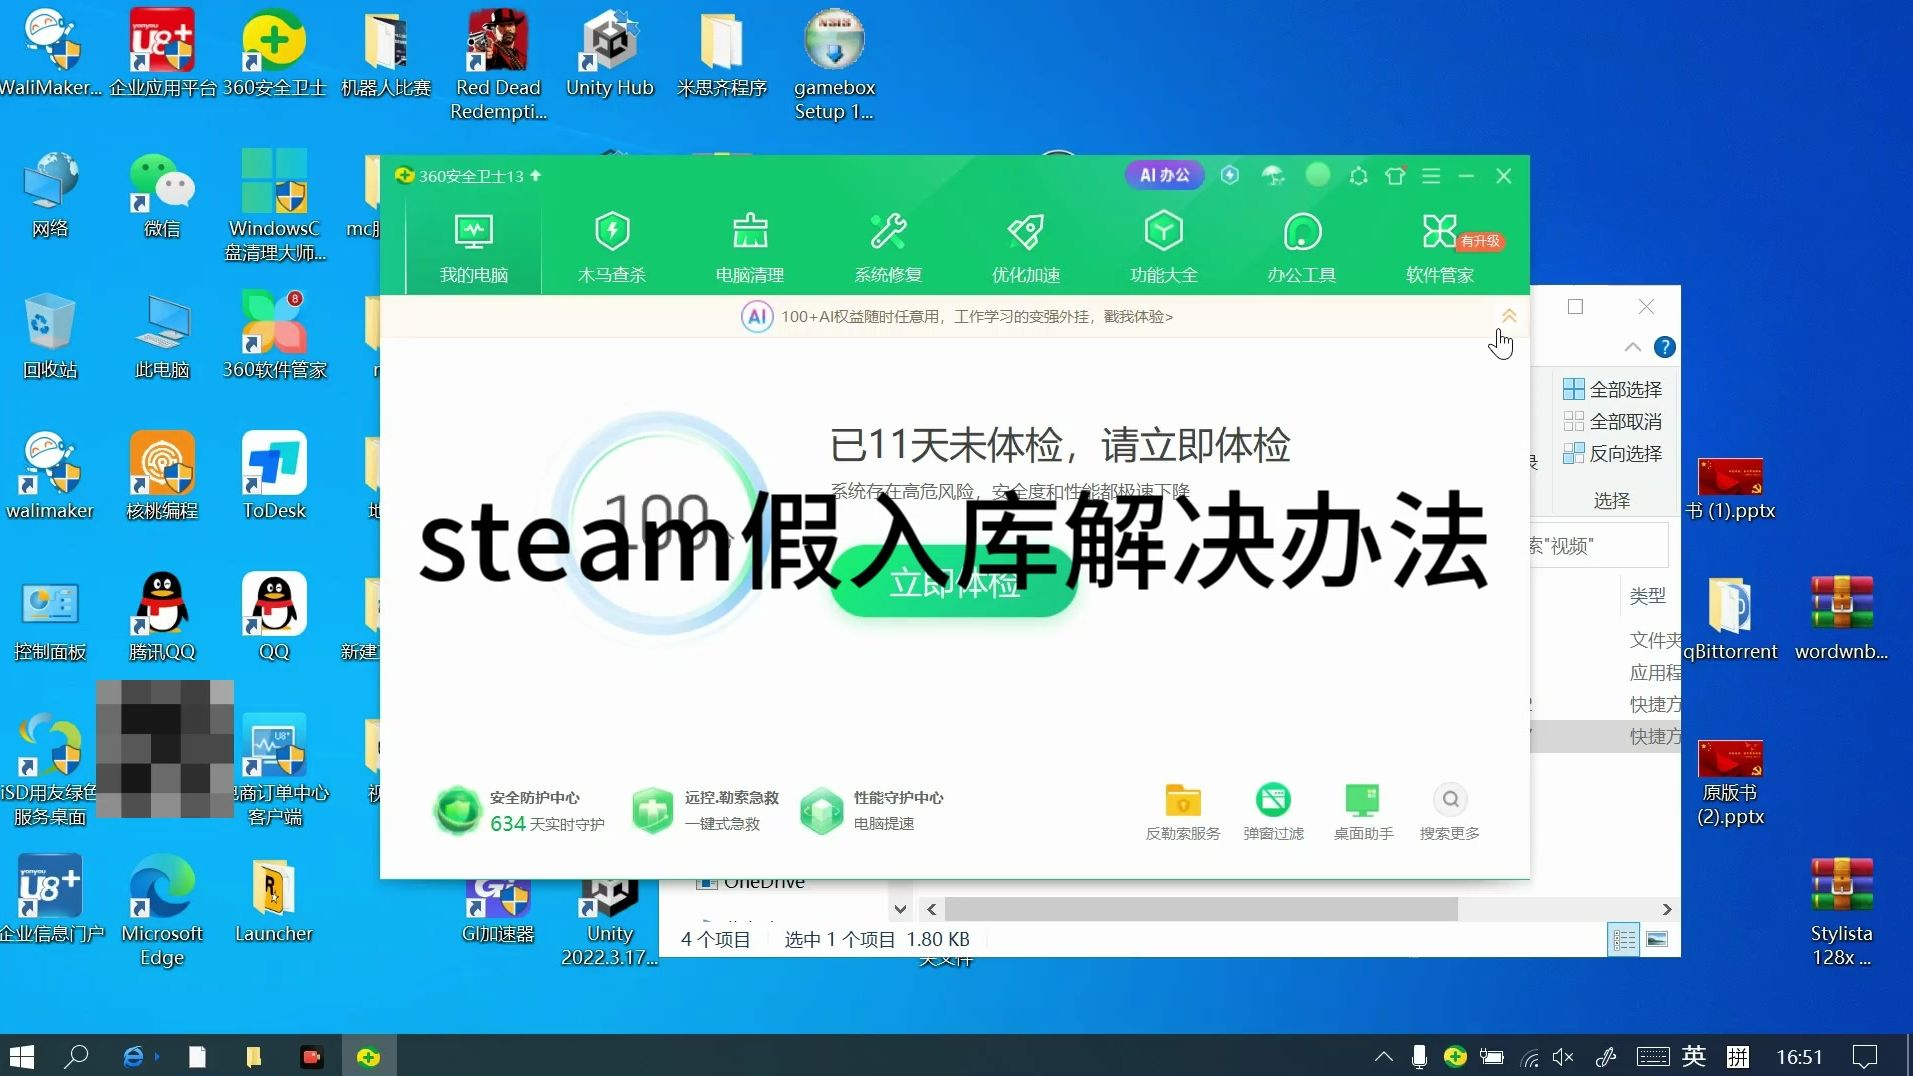This screenshot has width=1913, height=1076.
Task: Click the nav pane scroll down arrow in Explorer
Action: click(x=900, y=909)
